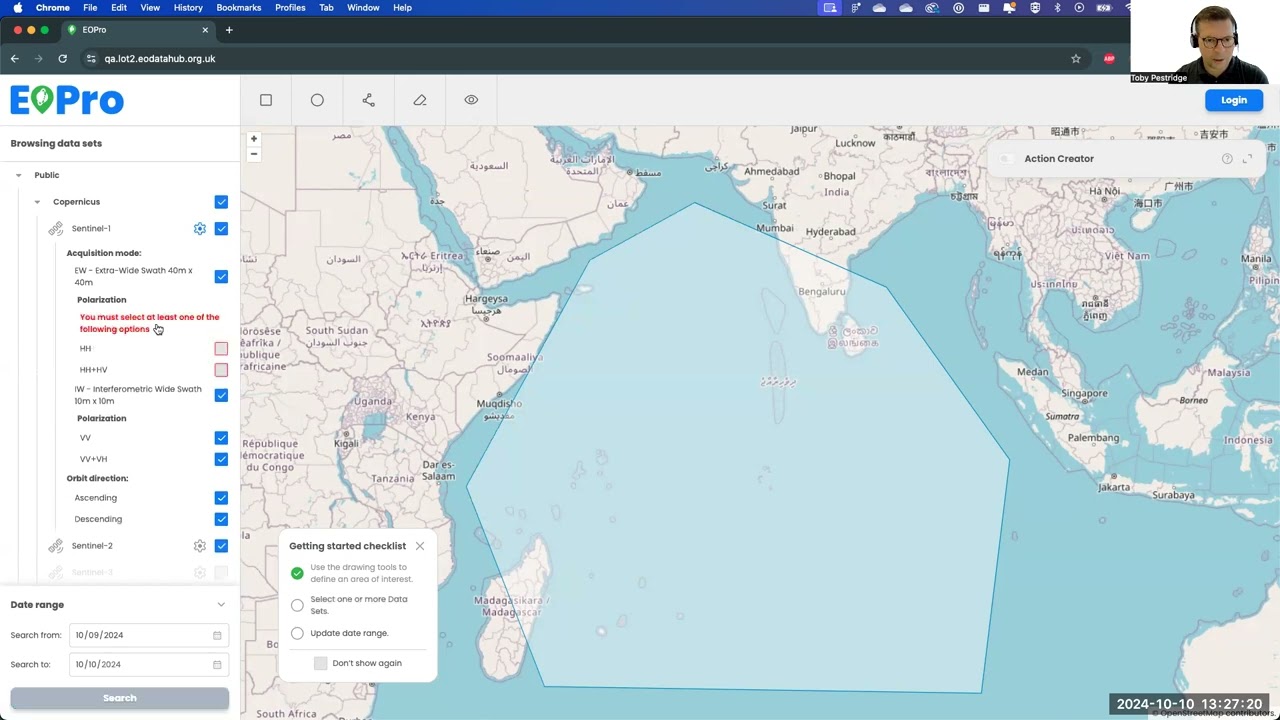Open the Action Creator help icon
Image resolution: width=1280 pixels, height=720 pixels.
click(1227, 159)
